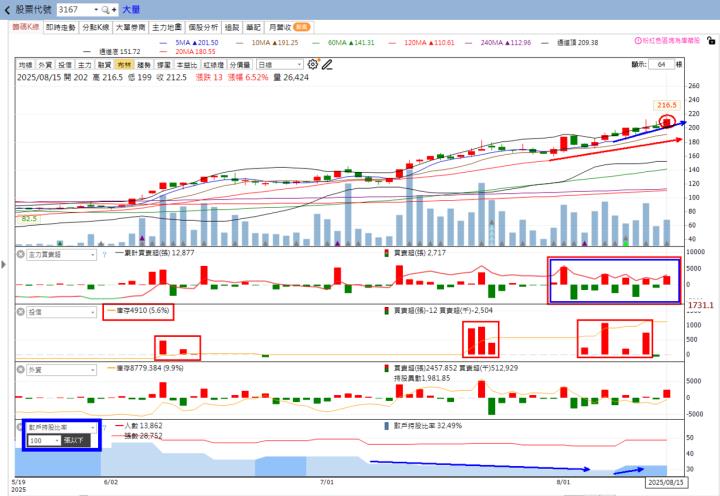
Task: Switch to the 即時走勢 tab
Action: click(x=61, y=28)
